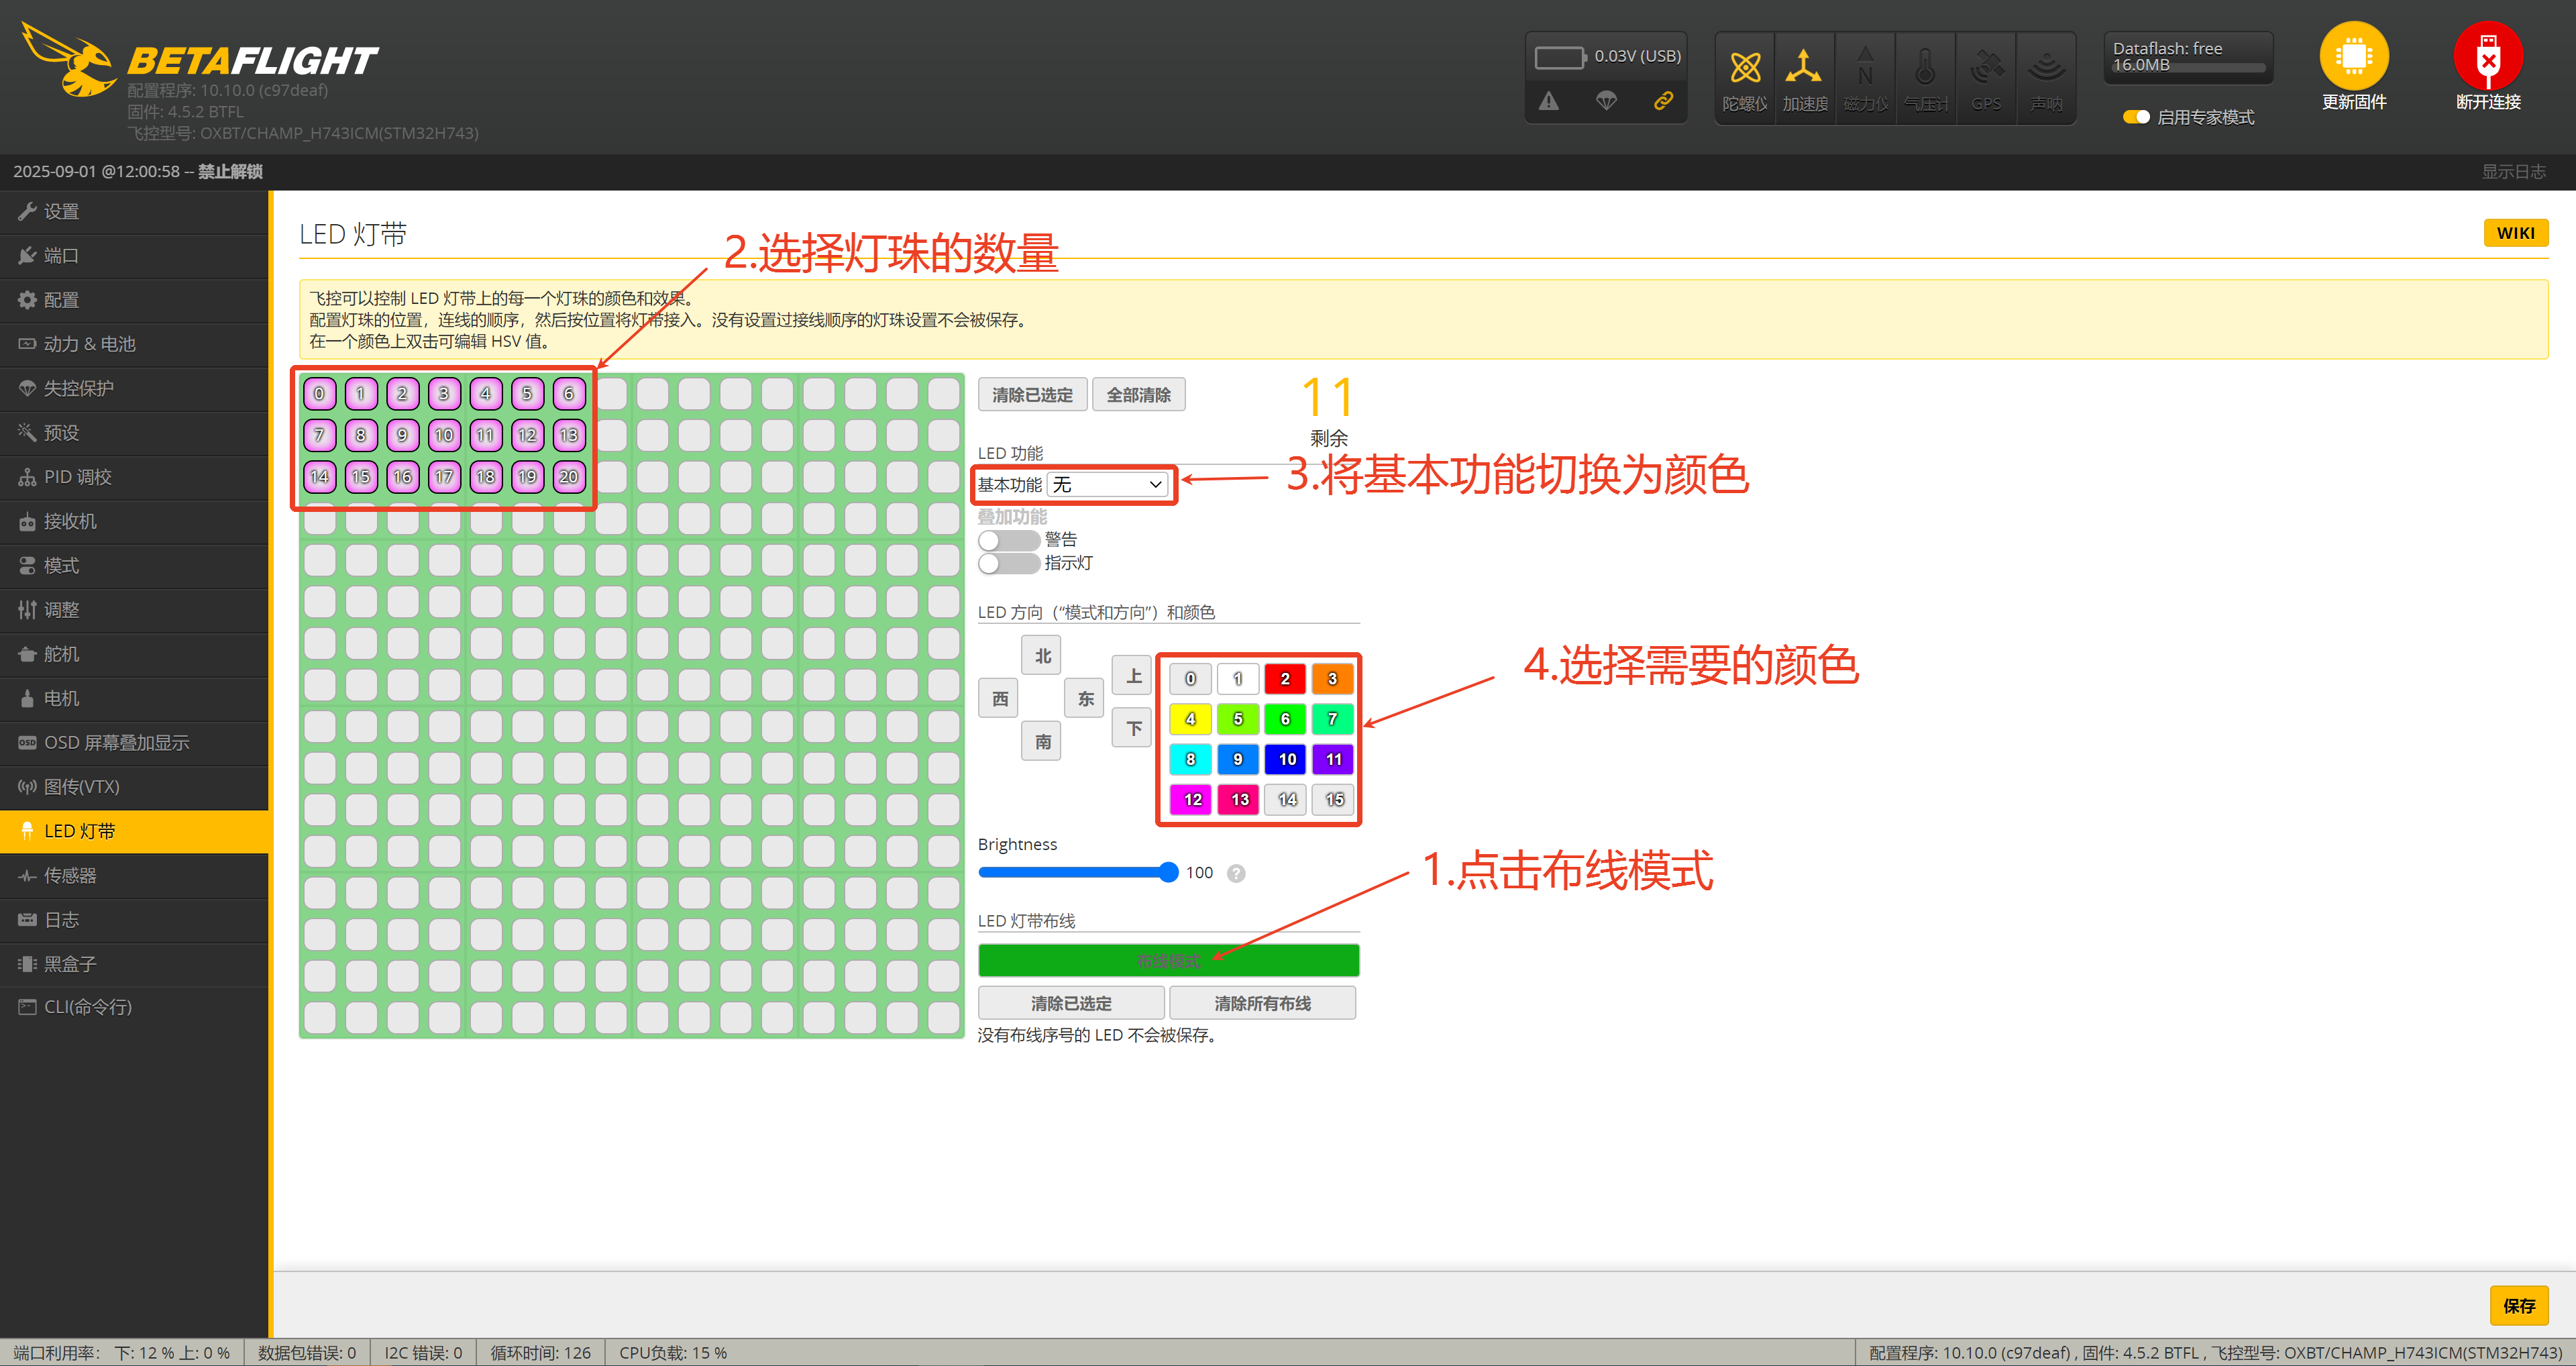Click the GPS sensor icon
Viewport: 2576px width, 1366px height.
coord(1985,68)
